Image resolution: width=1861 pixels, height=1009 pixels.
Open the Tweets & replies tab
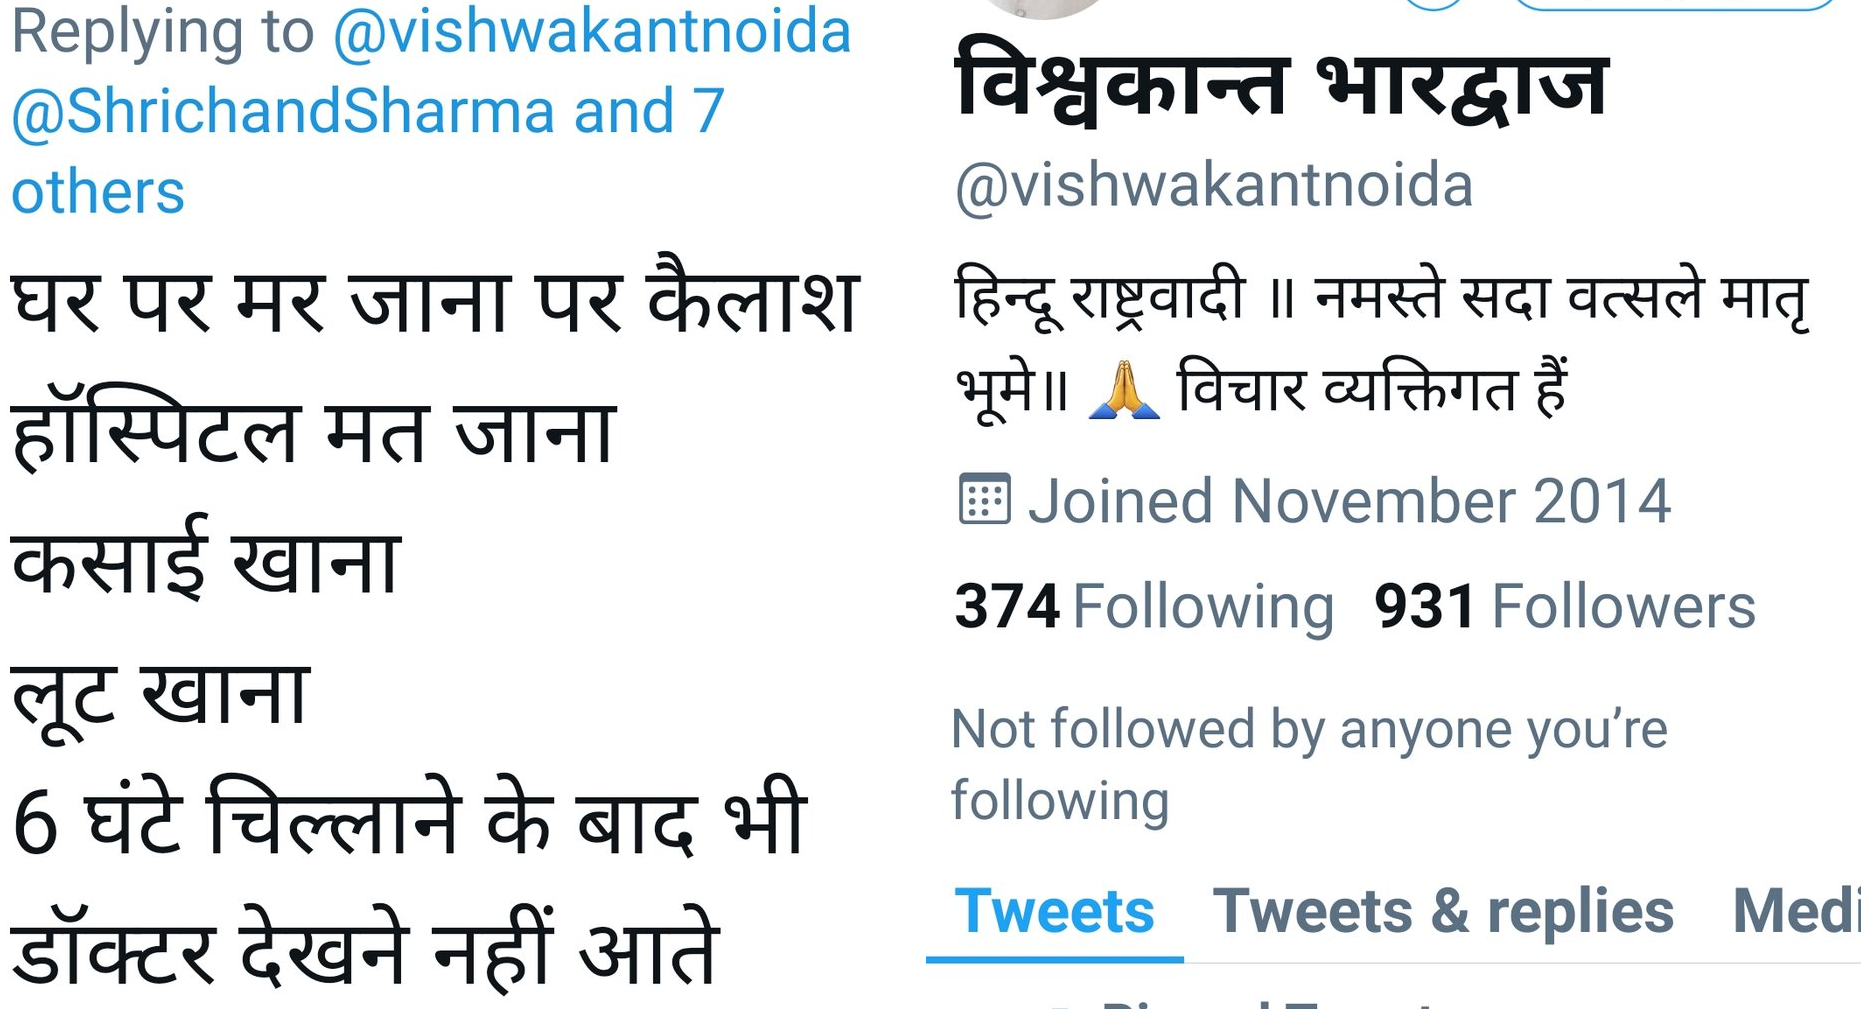tap(1443, 912)
